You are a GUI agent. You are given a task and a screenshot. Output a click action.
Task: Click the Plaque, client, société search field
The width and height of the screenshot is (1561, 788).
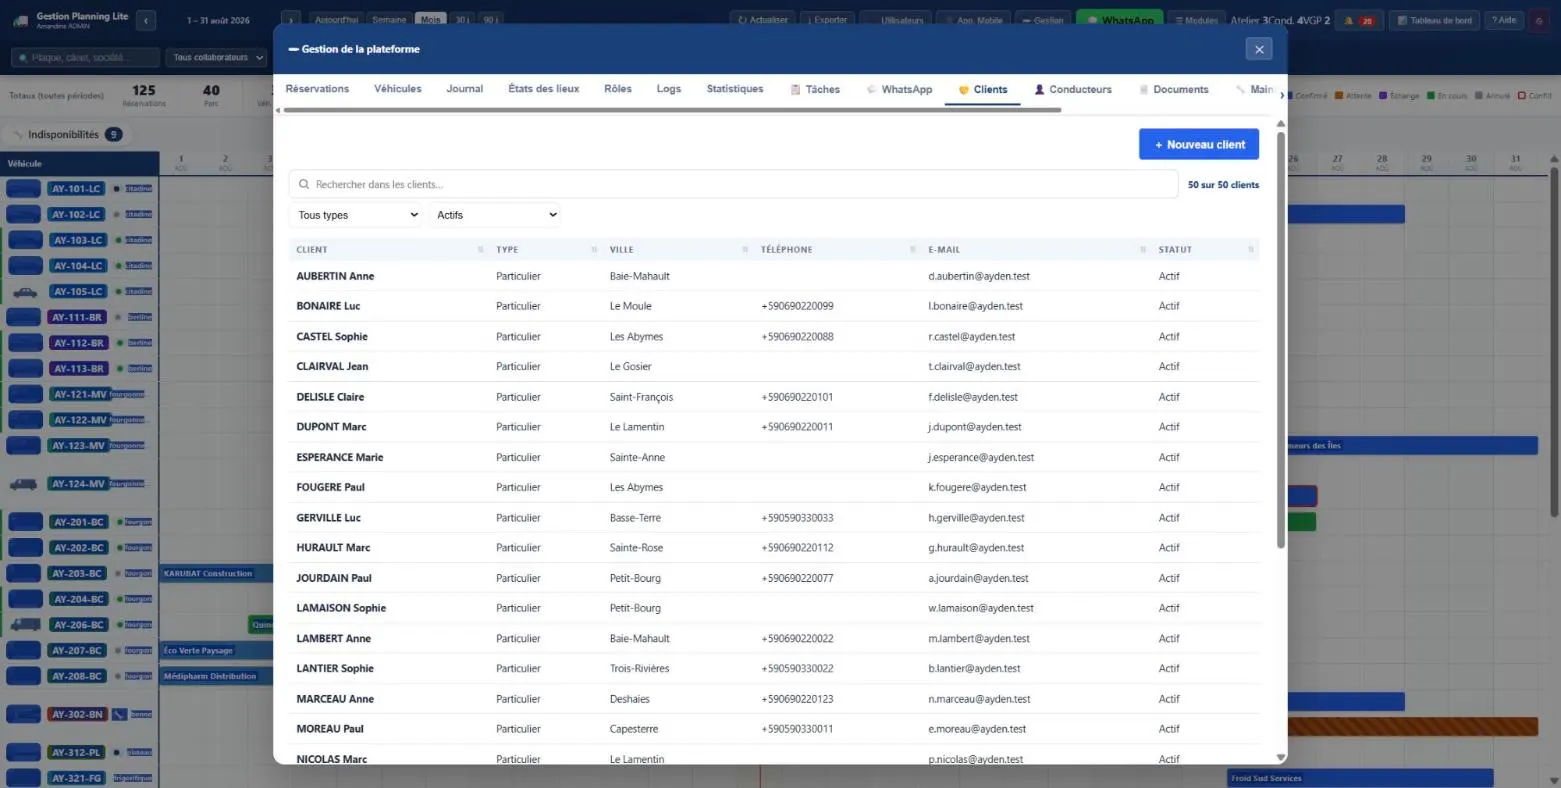(85, 58)
